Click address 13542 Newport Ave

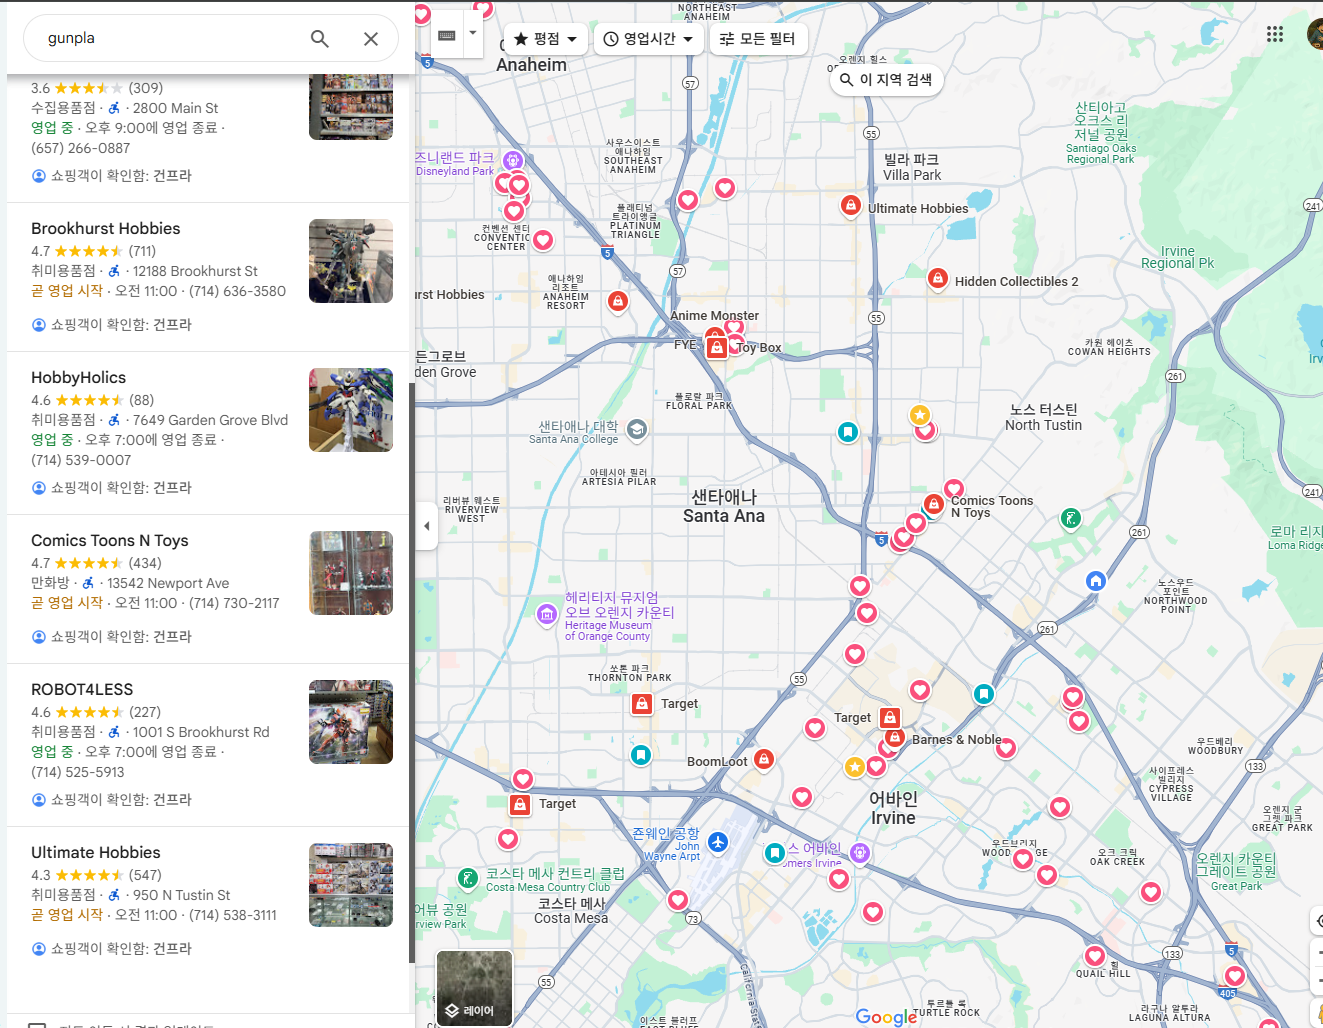click(x=168, y=583)
